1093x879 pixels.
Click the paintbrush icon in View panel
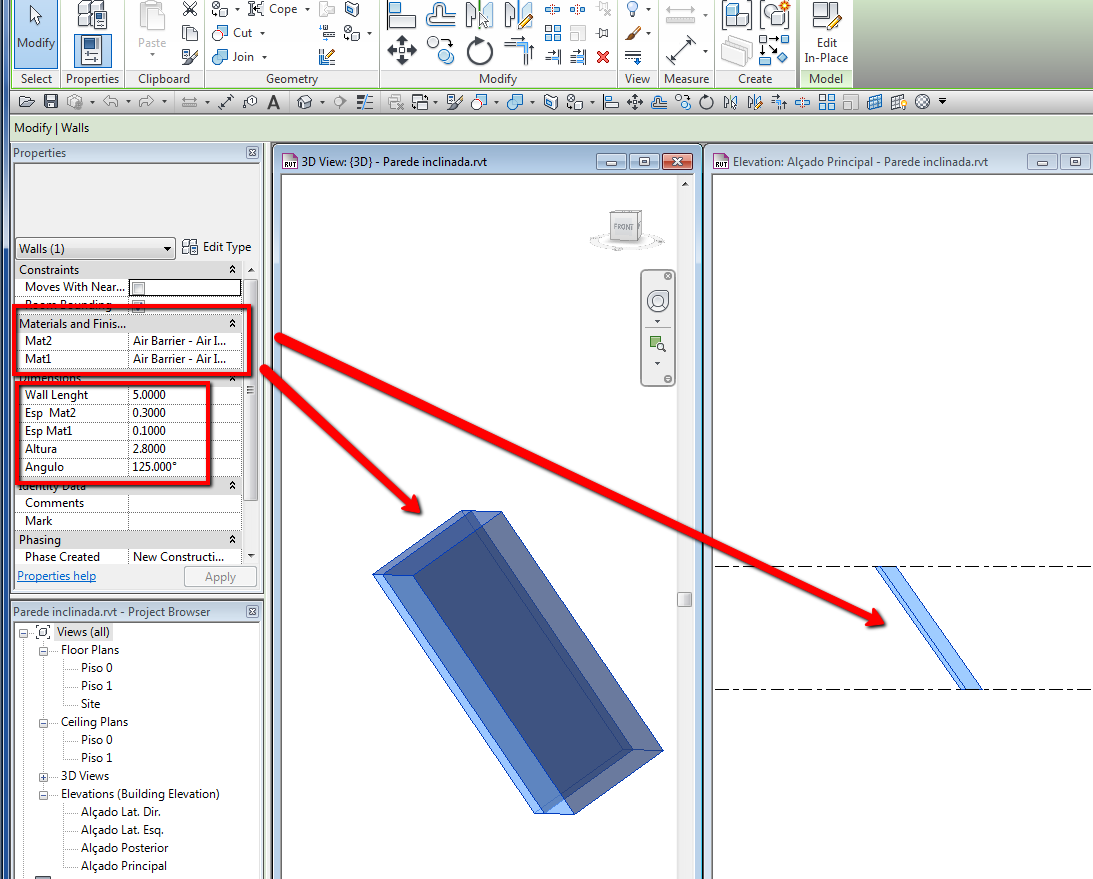coord(633,33)
